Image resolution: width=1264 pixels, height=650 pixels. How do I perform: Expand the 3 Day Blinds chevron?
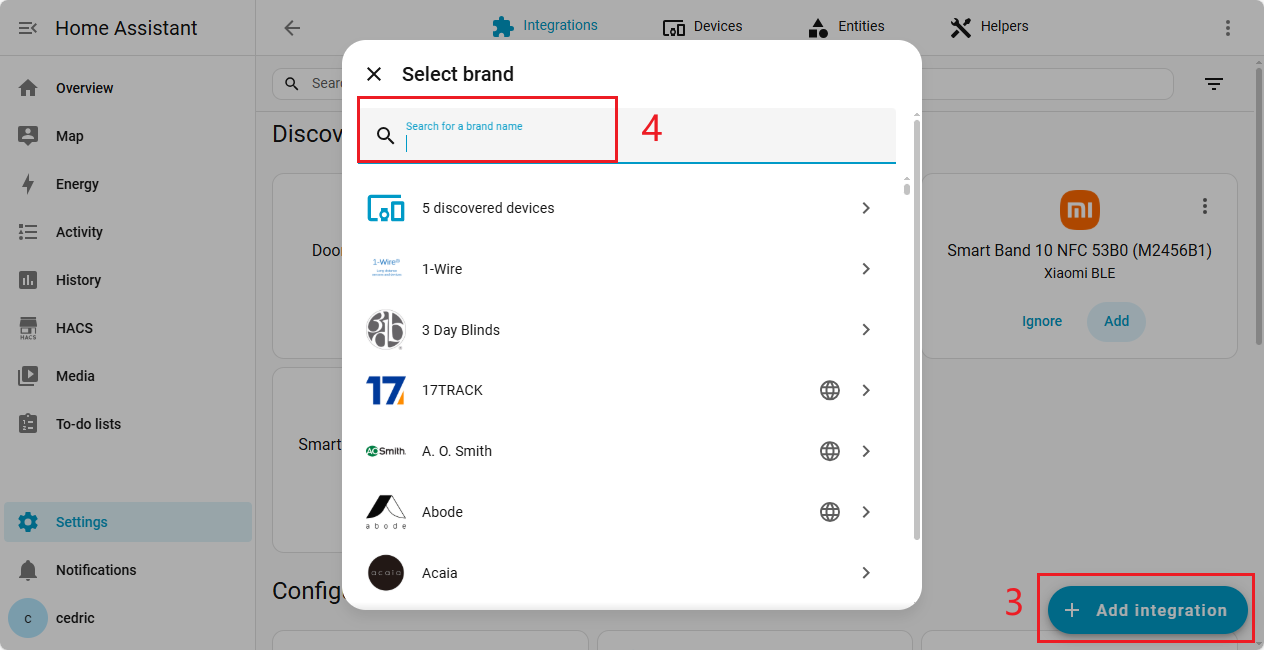866,330
